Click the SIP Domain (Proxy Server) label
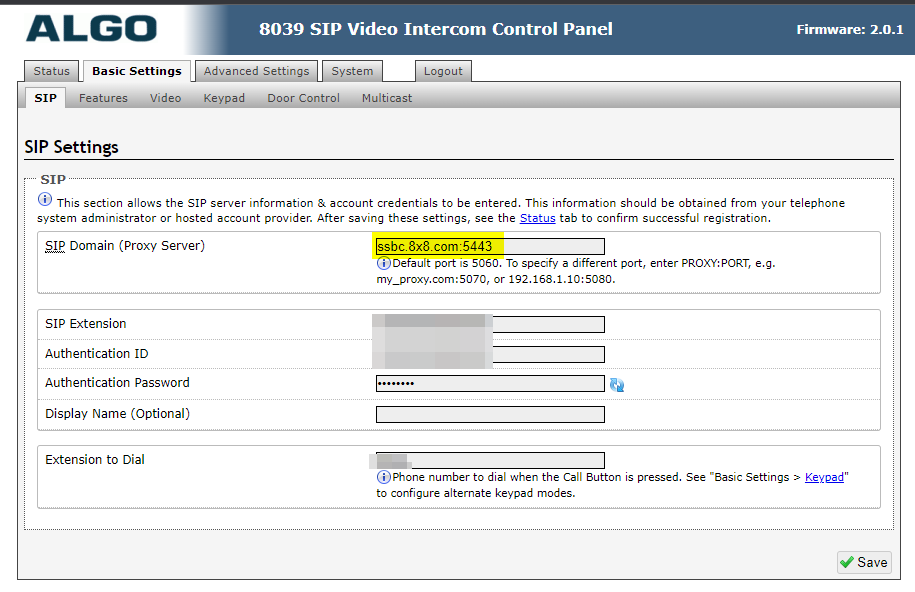The width and height of the screenshot is (915, 592). (x=125, y=246)
